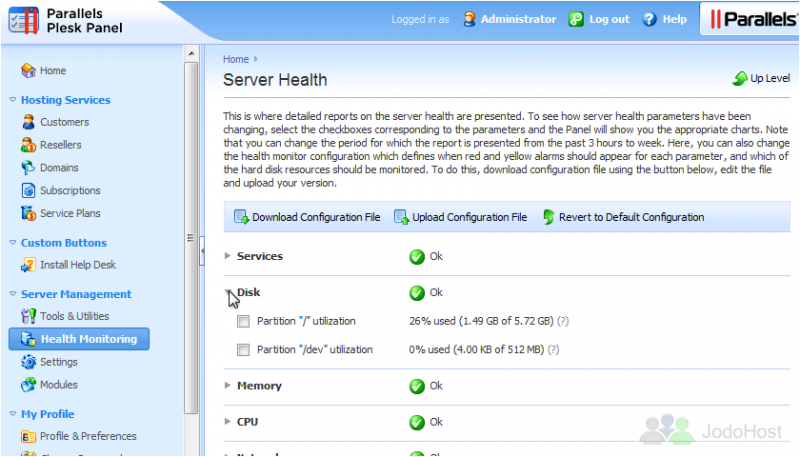
Task: Click the Log out link text
Action: (609, 19)
